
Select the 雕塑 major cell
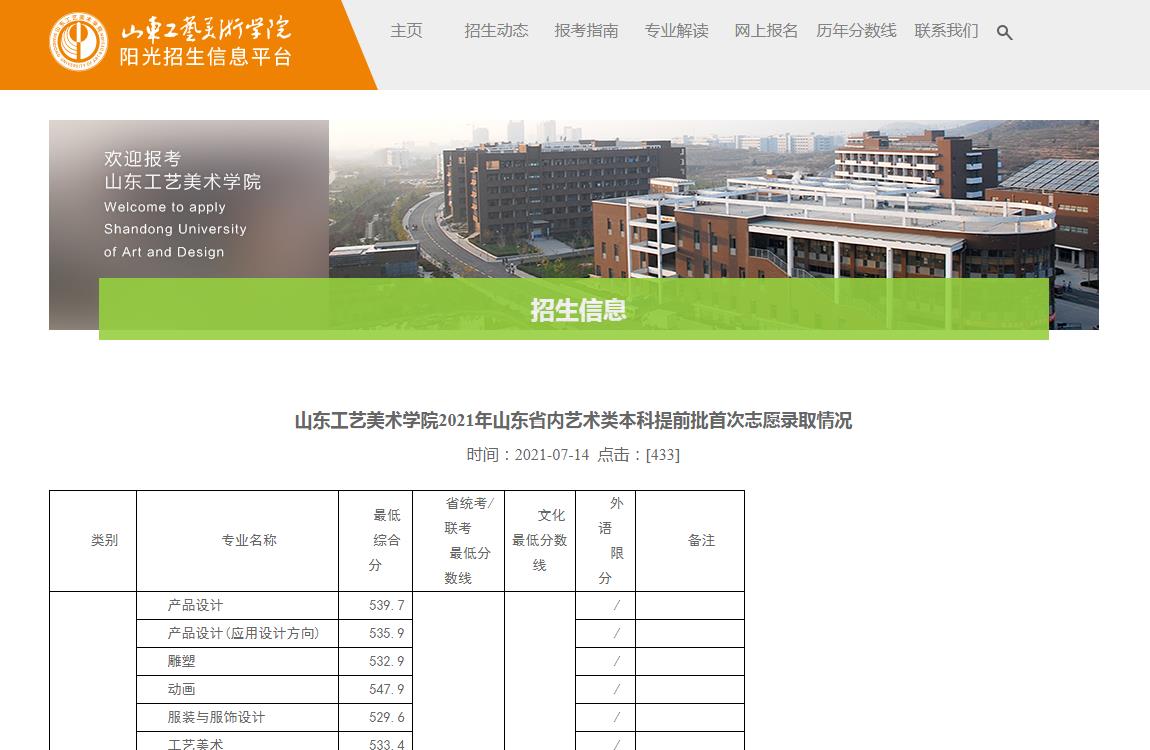pos(238,661)
